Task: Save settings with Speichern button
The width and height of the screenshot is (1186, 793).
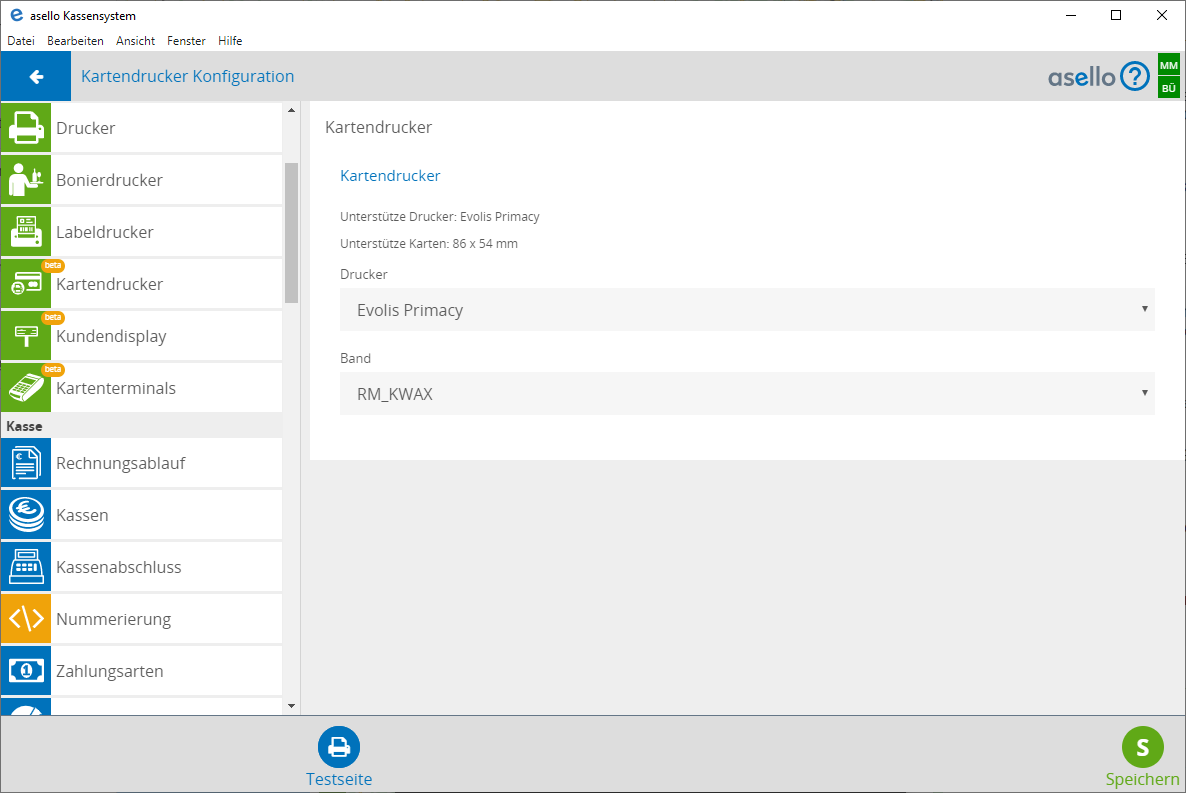Action: click(x=1142, y=757)
